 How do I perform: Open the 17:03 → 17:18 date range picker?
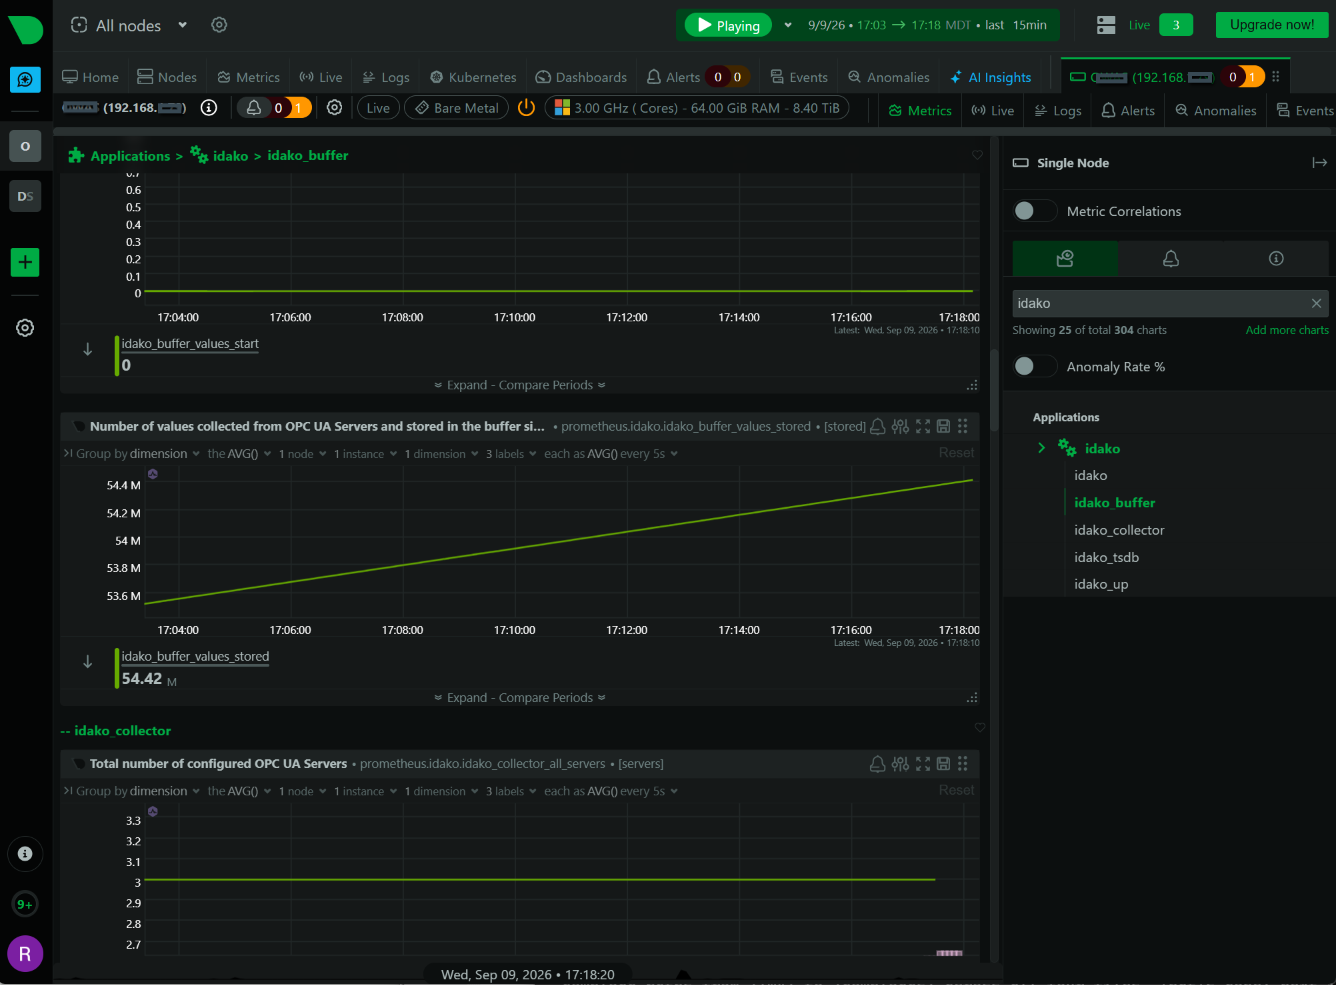(927, 25)
